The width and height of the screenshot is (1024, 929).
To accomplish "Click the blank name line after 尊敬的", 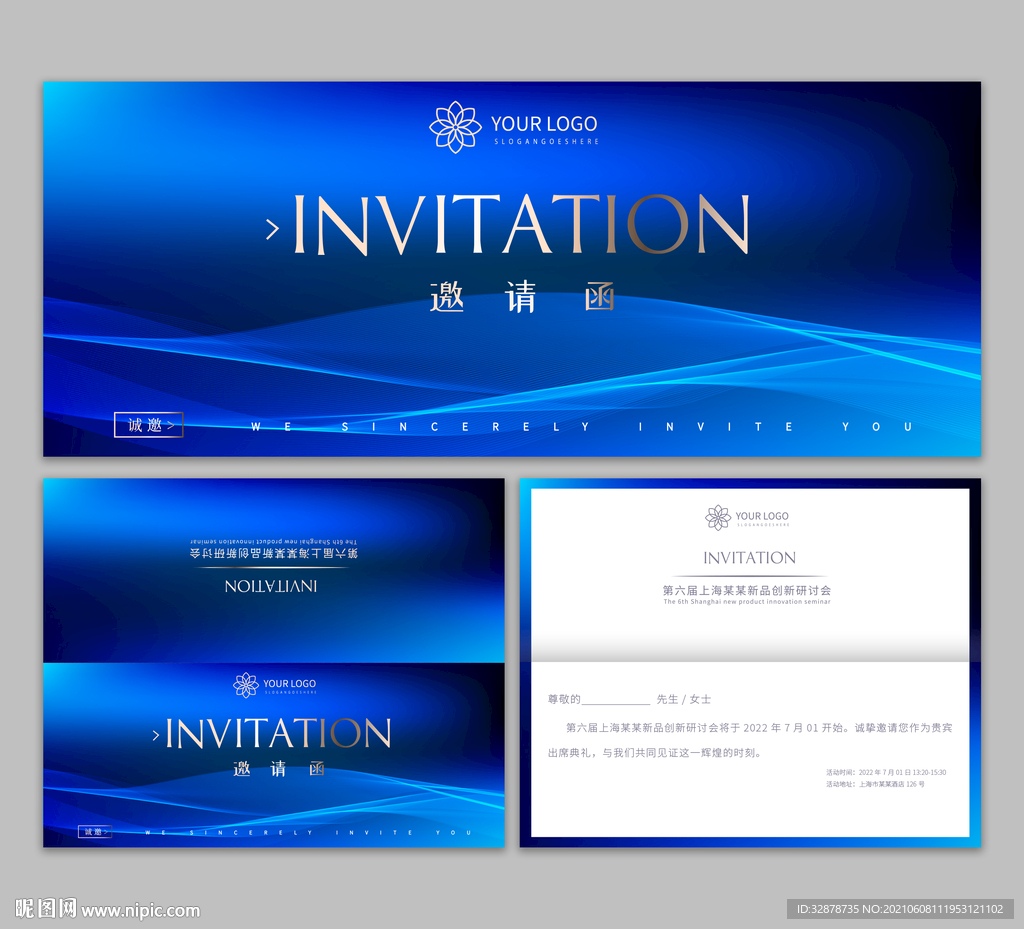I will (616, 703).
